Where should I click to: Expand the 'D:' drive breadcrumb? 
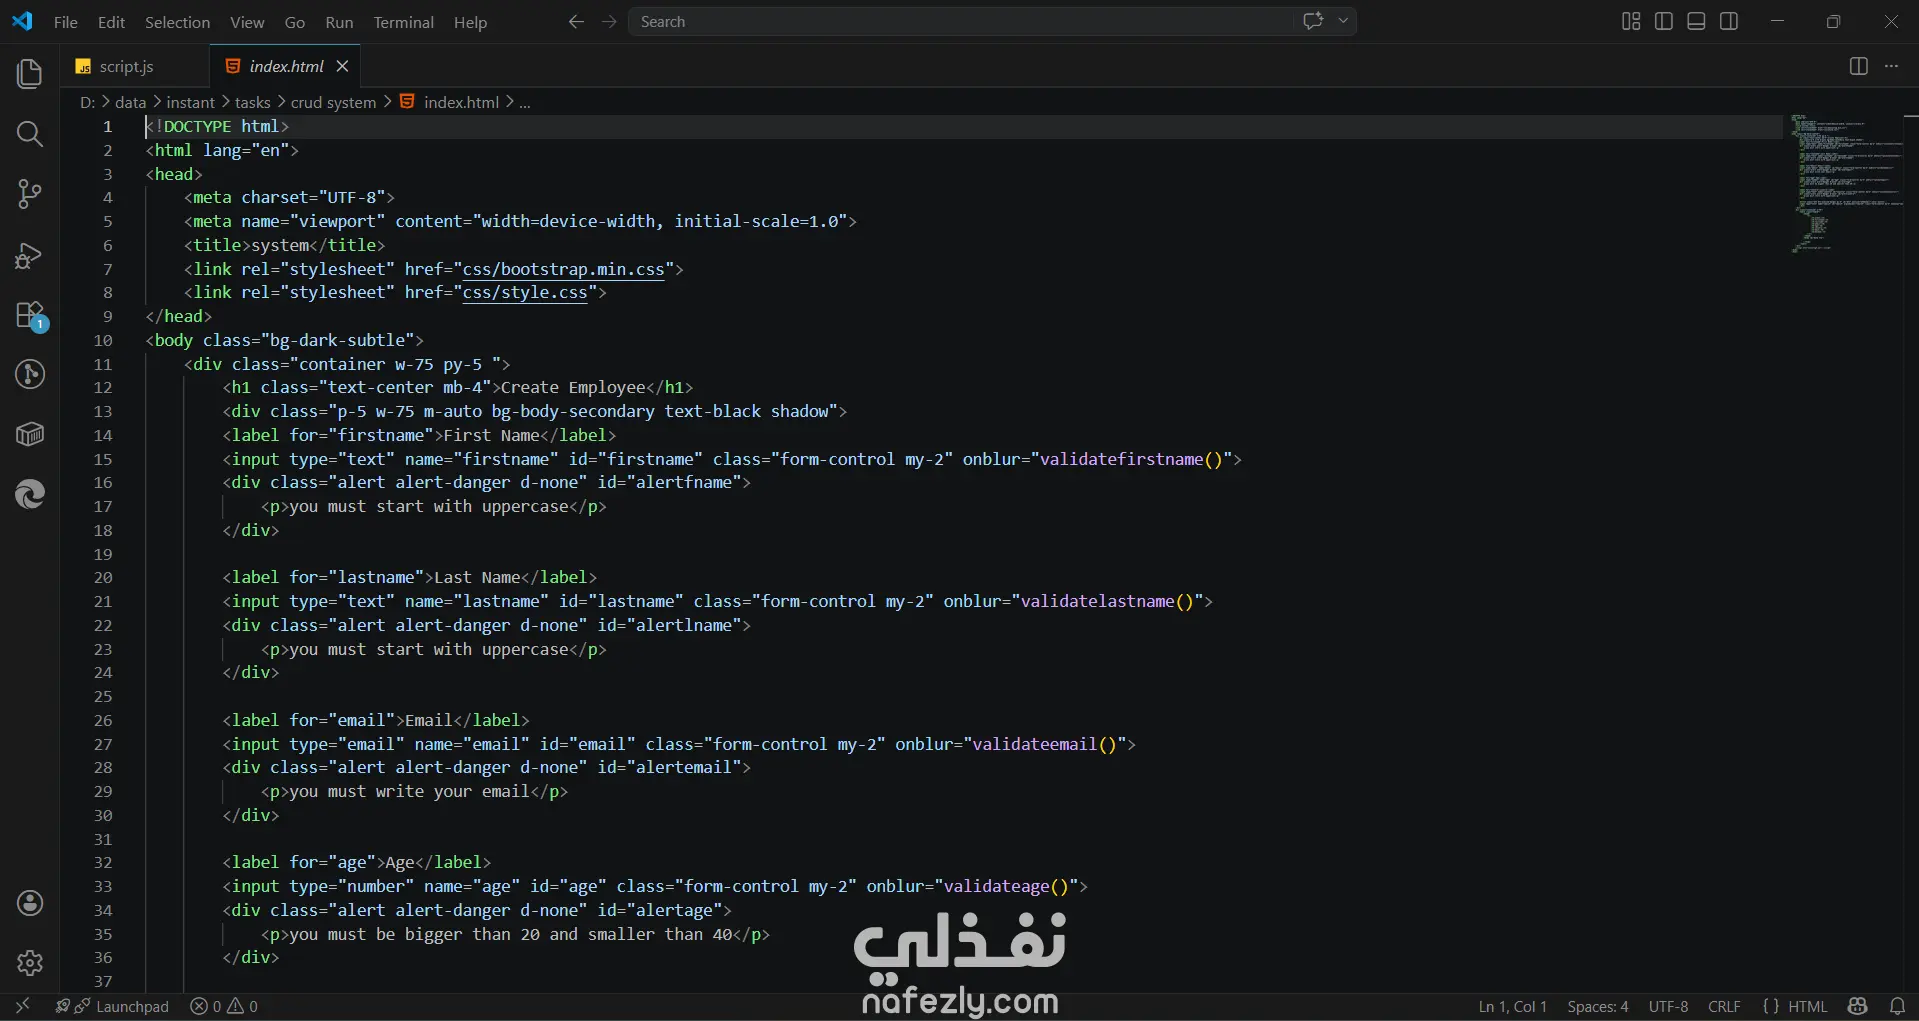(x=87, y=102)
